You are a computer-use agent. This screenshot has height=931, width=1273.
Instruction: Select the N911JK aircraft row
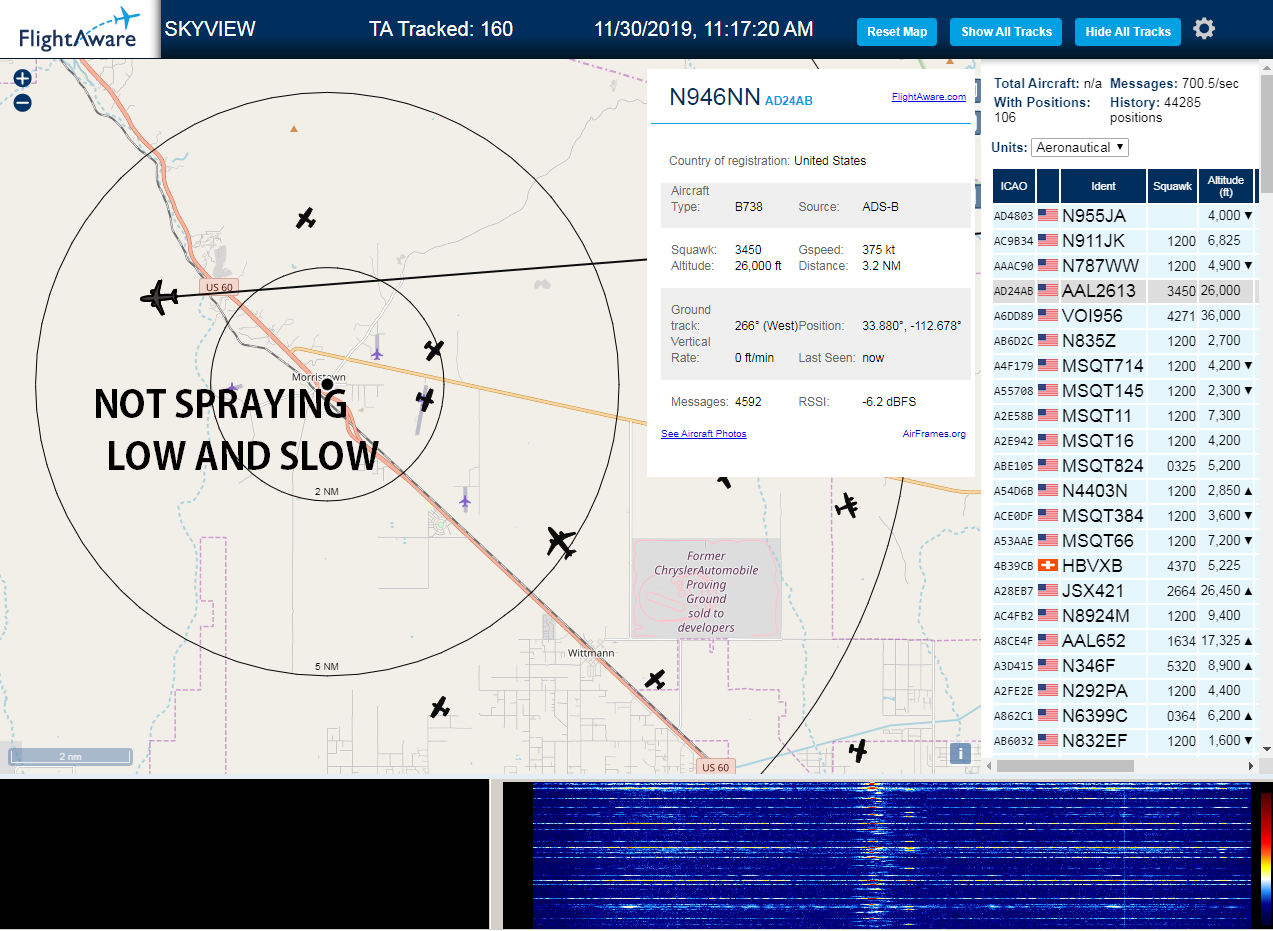click(x=1124, y=241)
